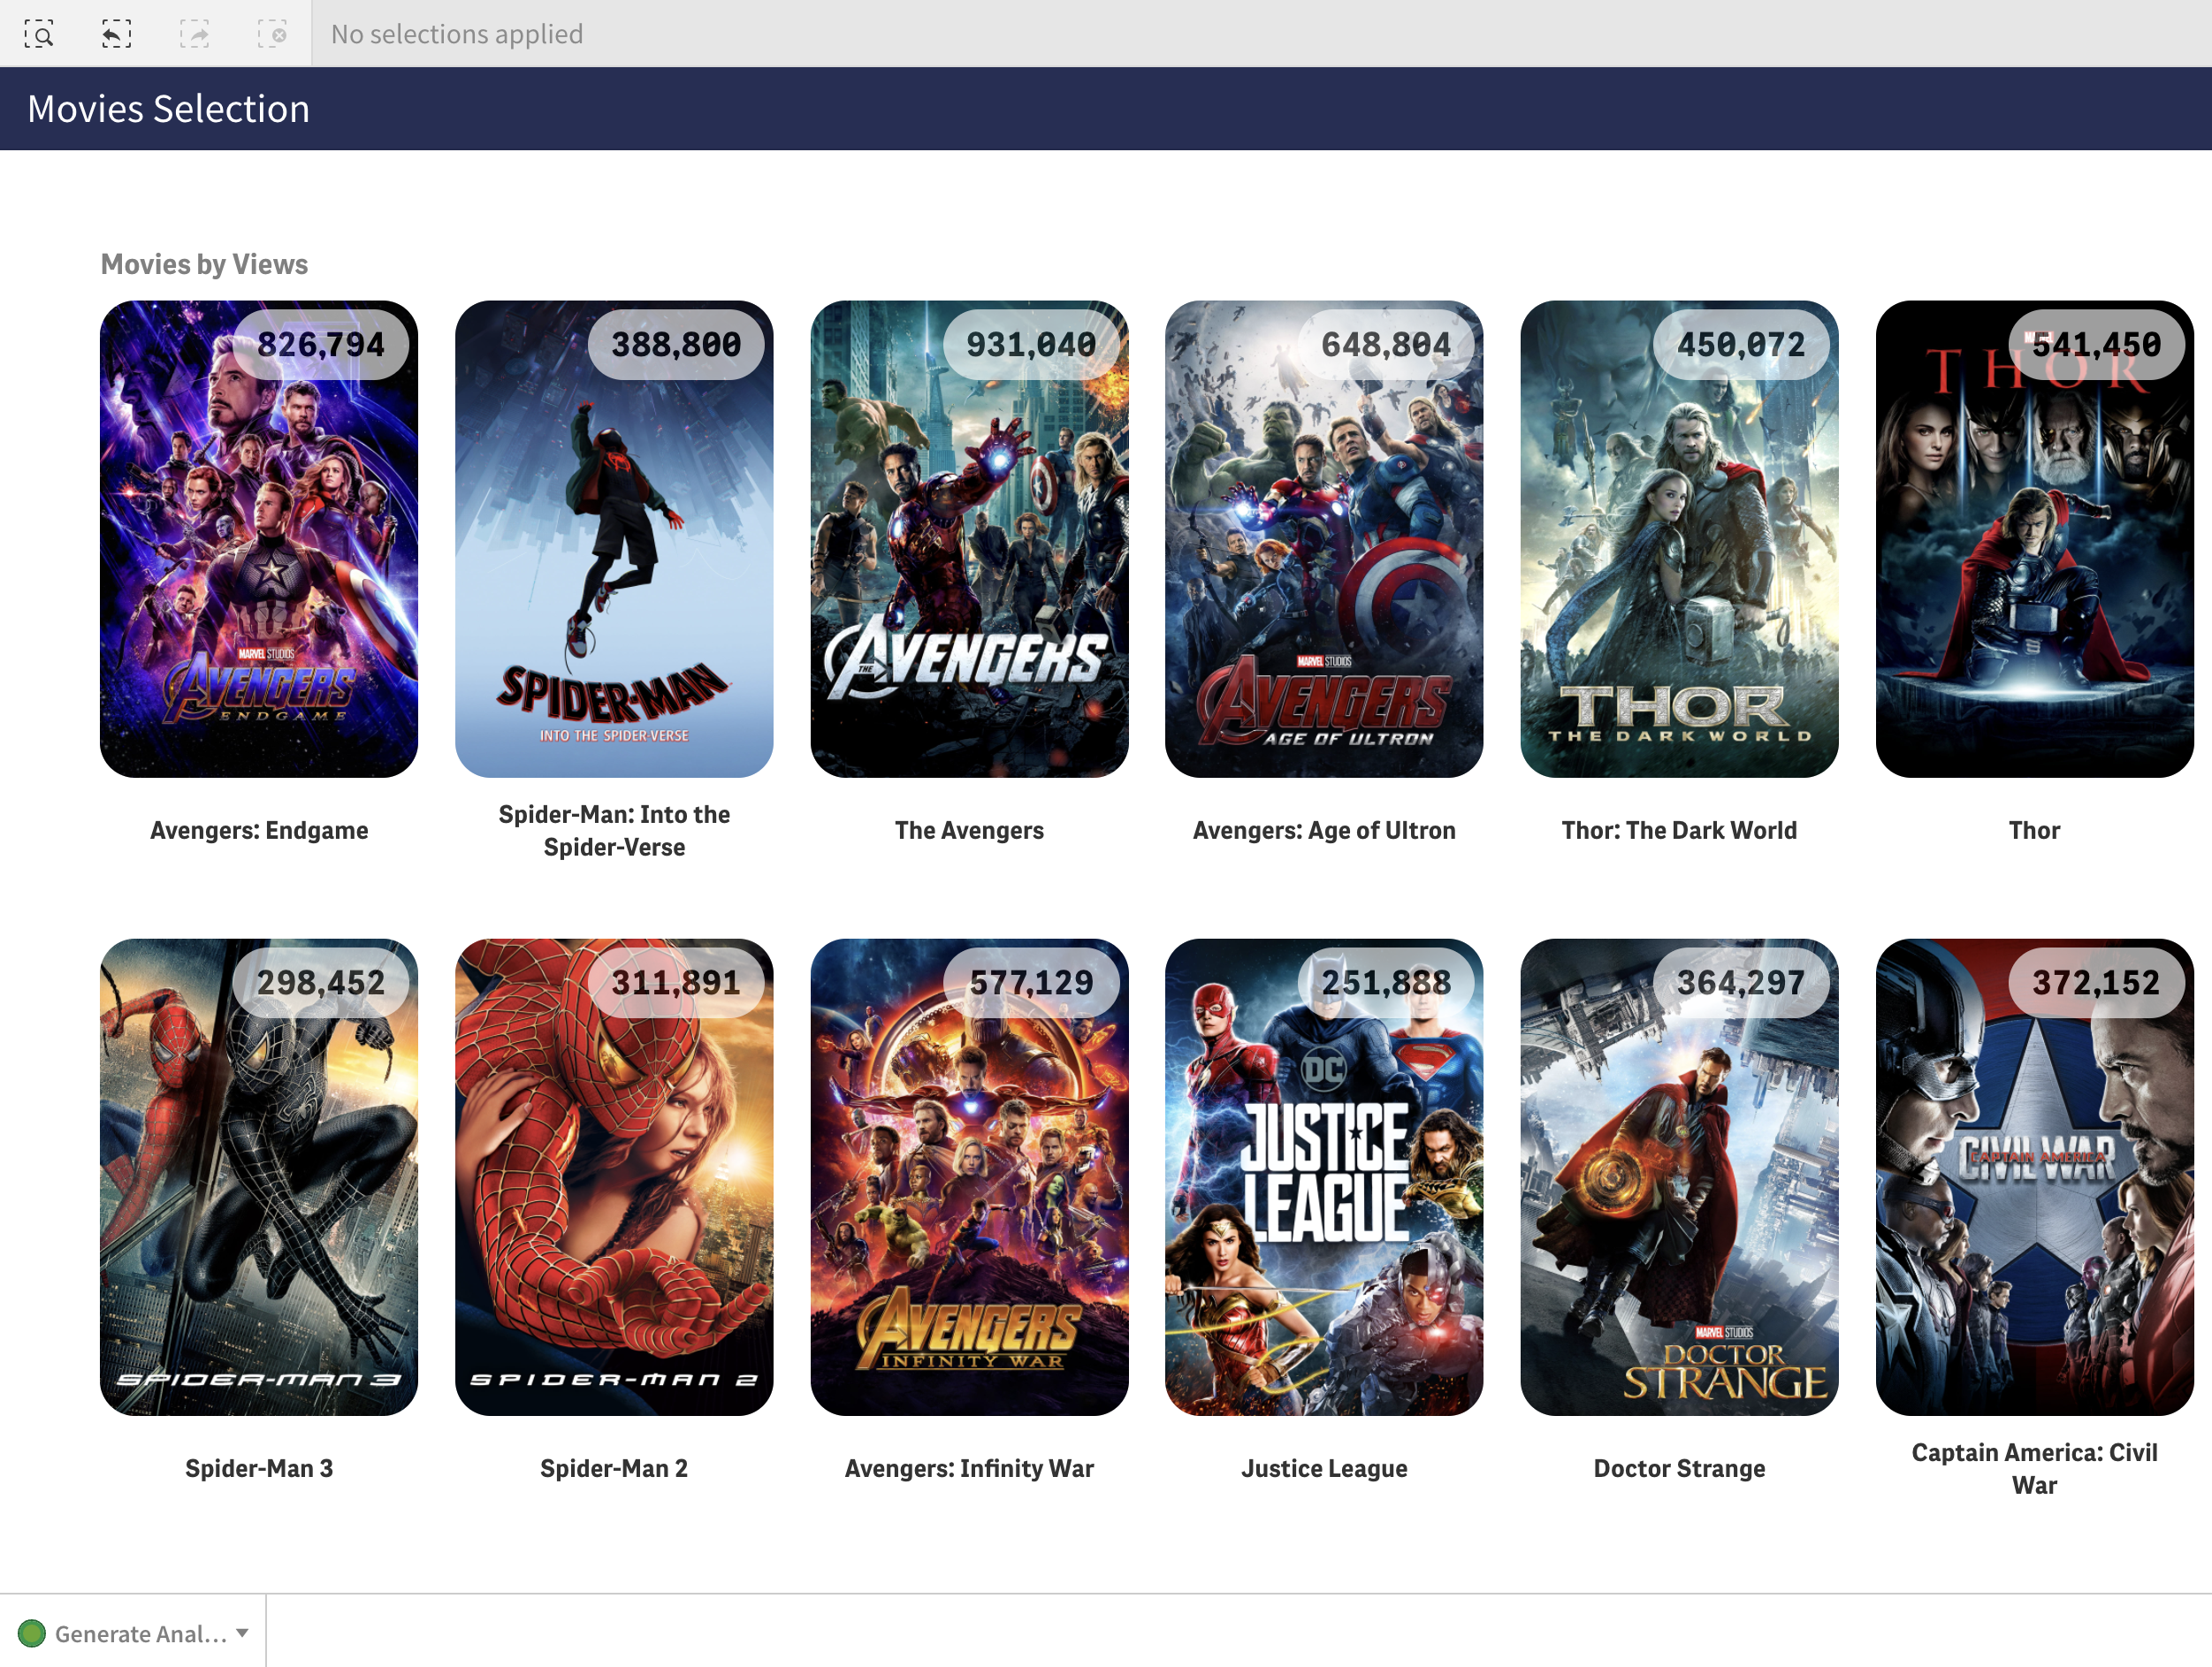This screenshot has width=2212, height=1667.
Task: Click the step forward selection icon
Action: coord(194,35)
